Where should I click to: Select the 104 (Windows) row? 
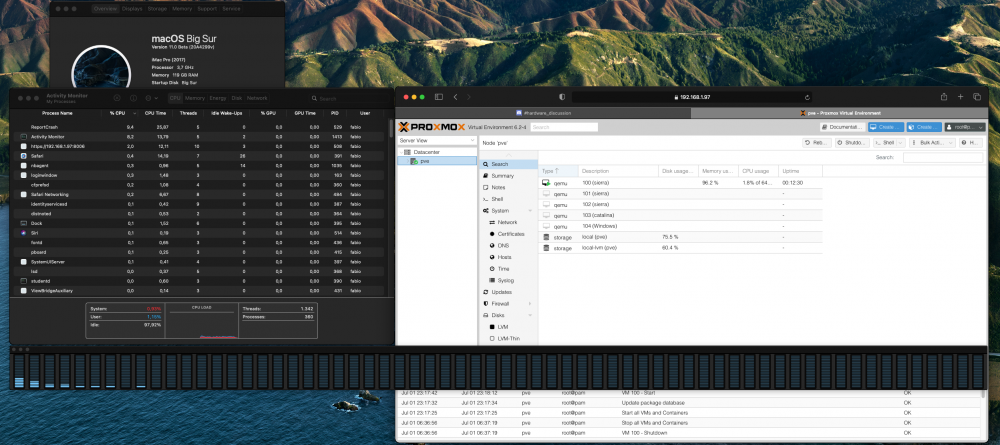coord(680,226)
